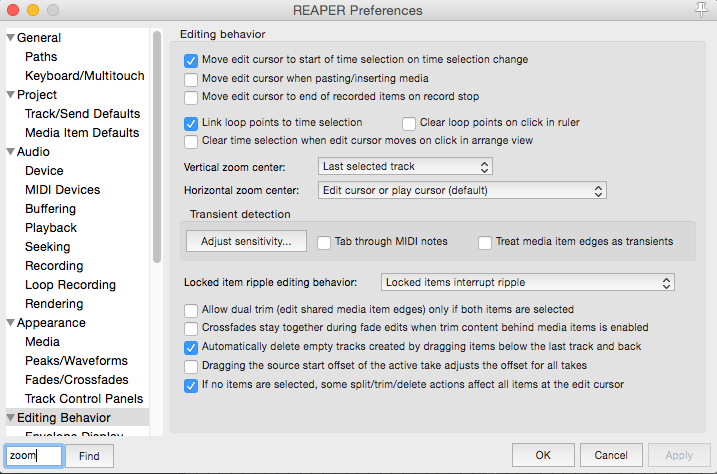Viewport: 717px width, 474px height.
Task: Collapse the Appearance section triangle
Action: click(x=10, y=323)
